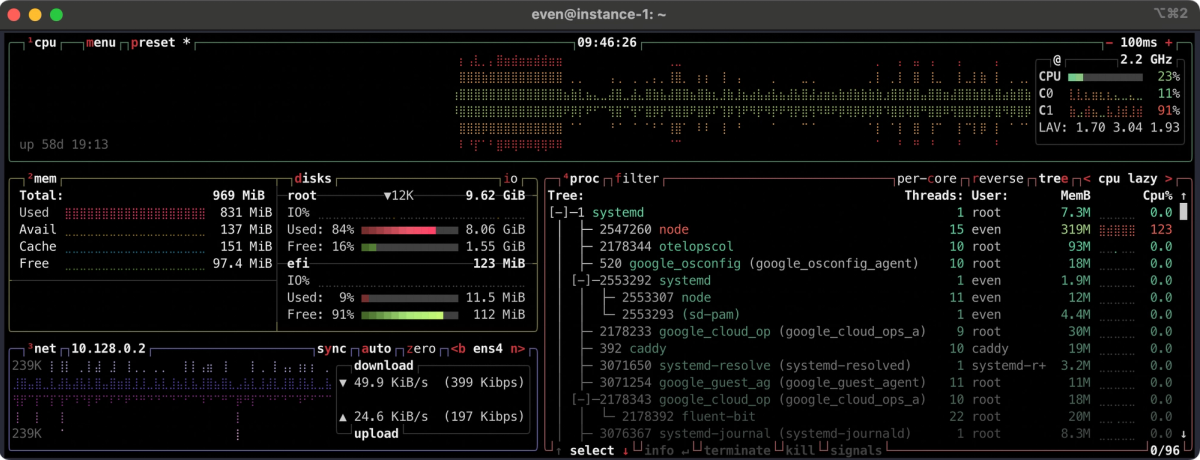Toggle reverse sorting of processes
The height and width of the screenshot is (460, 1200).
click(x=997, y=178)
